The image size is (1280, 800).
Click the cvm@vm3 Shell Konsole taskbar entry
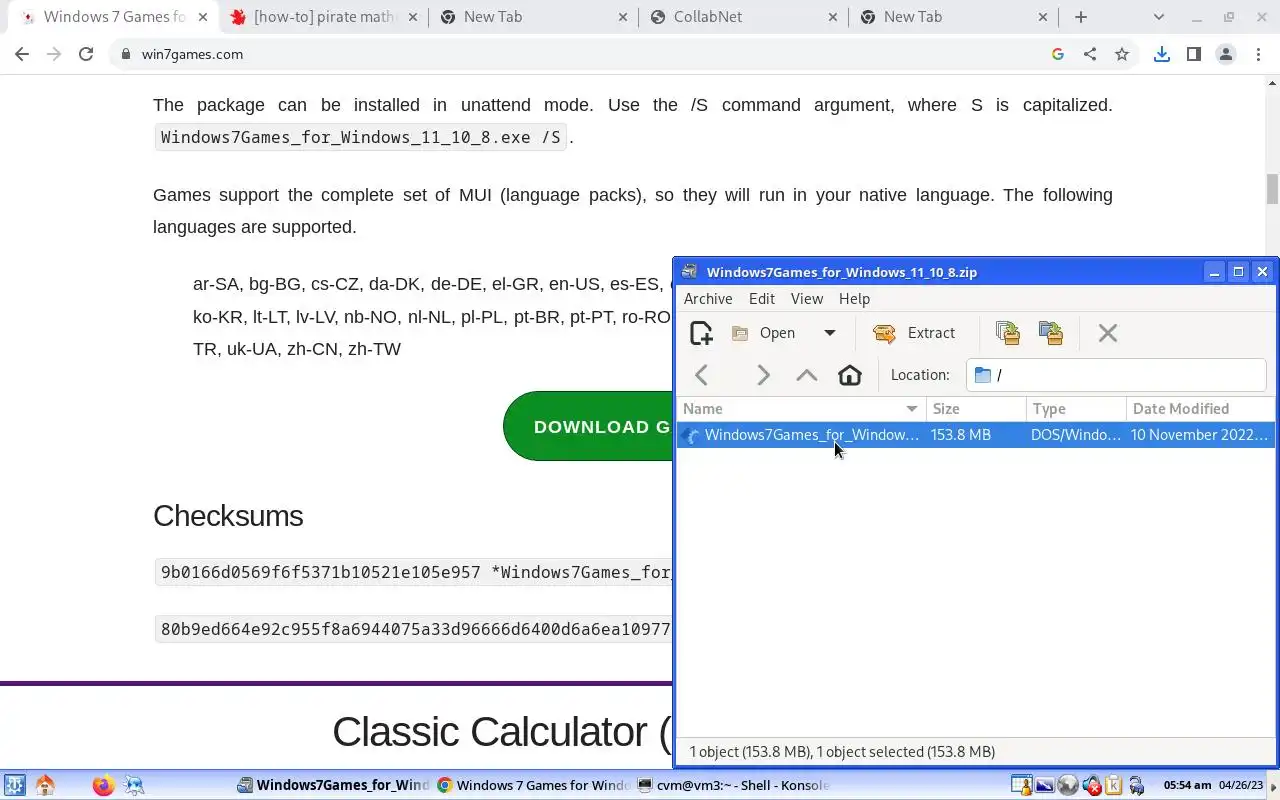click(x=733, y=786)
